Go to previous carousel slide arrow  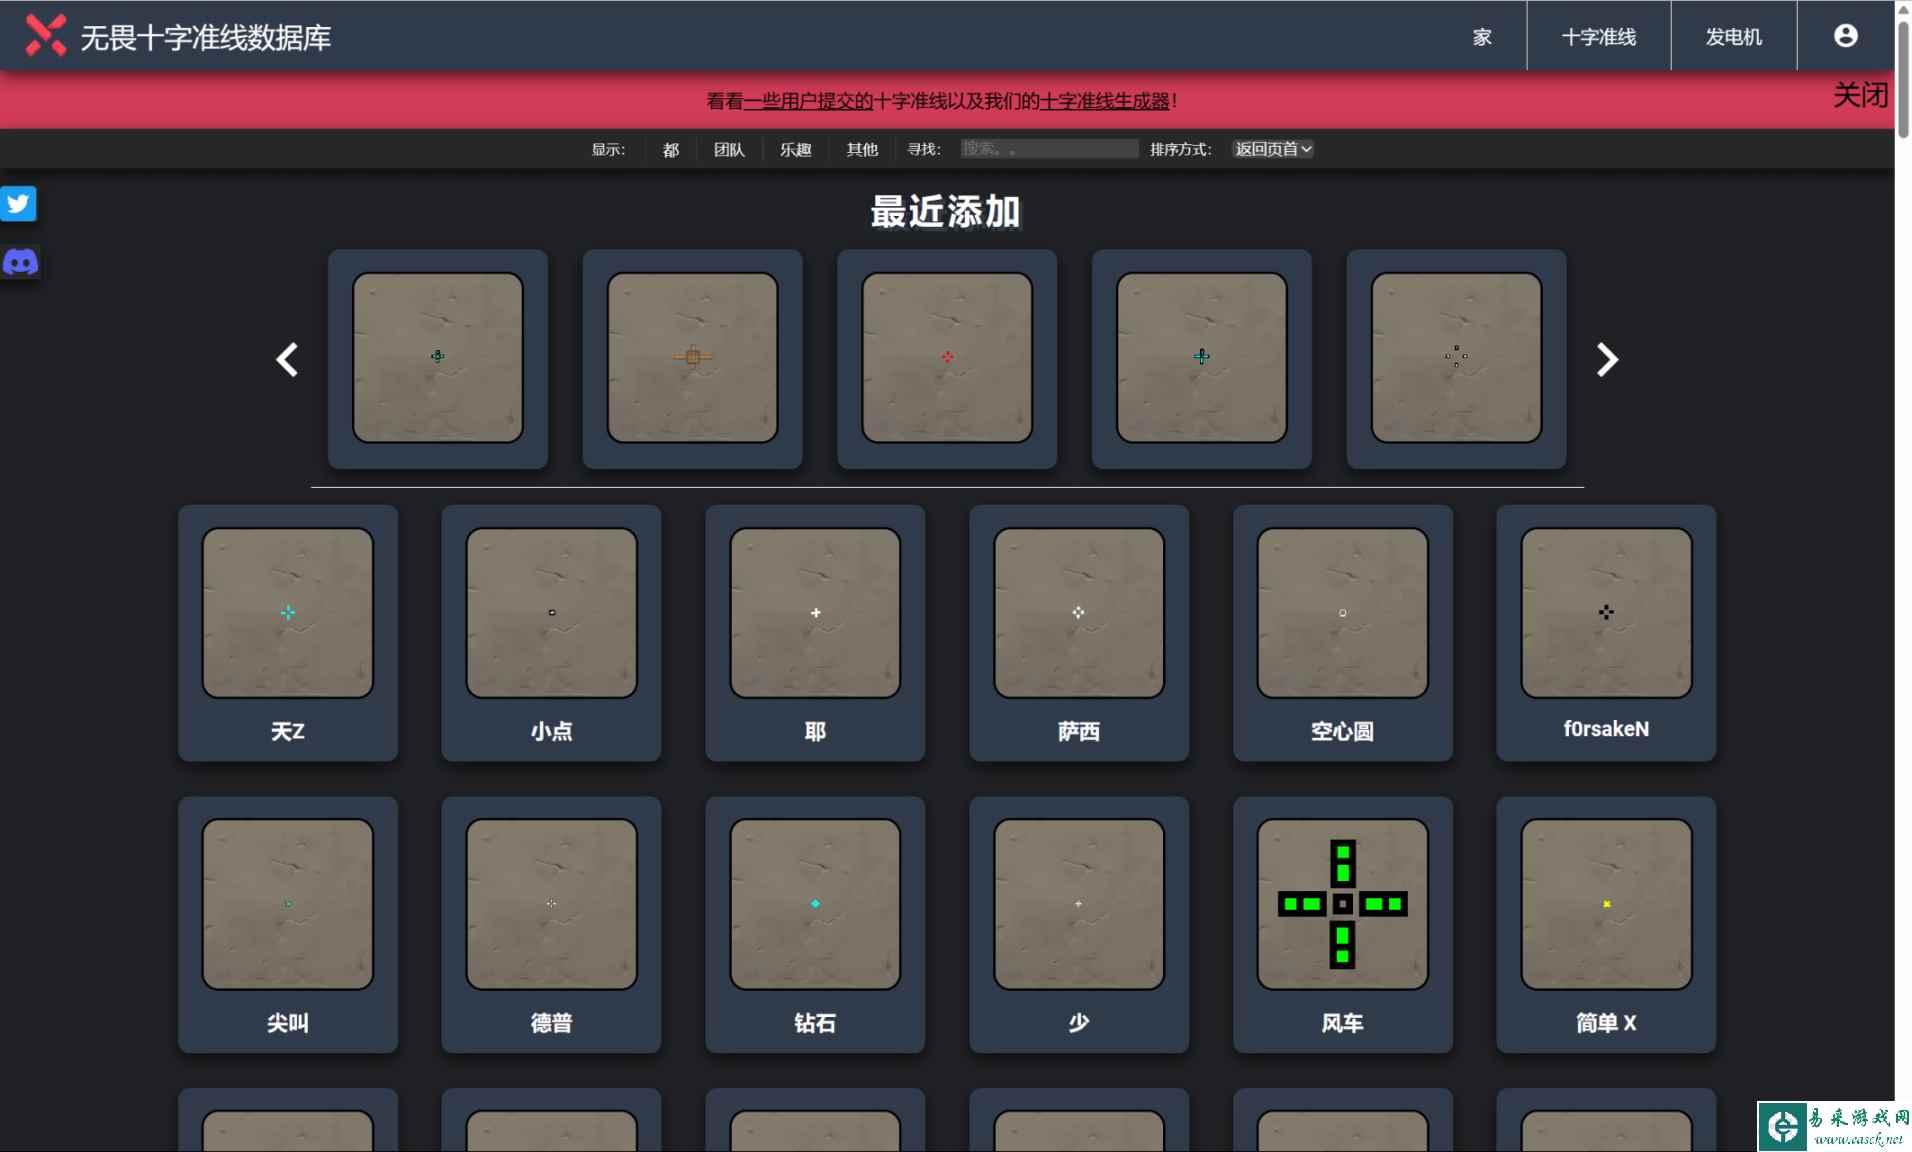tap(287, 359)
